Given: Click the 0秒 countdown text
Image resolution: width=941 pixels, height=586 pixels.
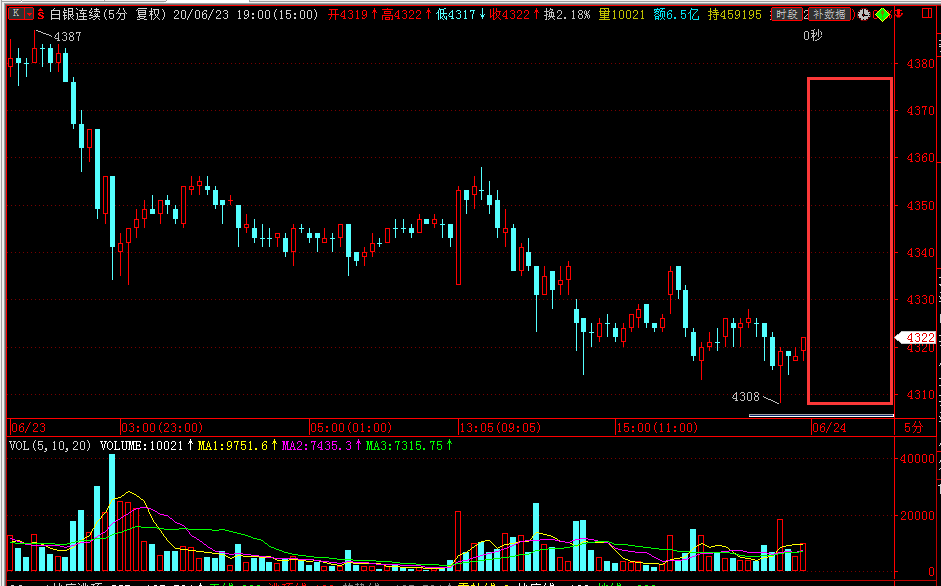Looking at the screenshot, I should [x=813, y=36].
